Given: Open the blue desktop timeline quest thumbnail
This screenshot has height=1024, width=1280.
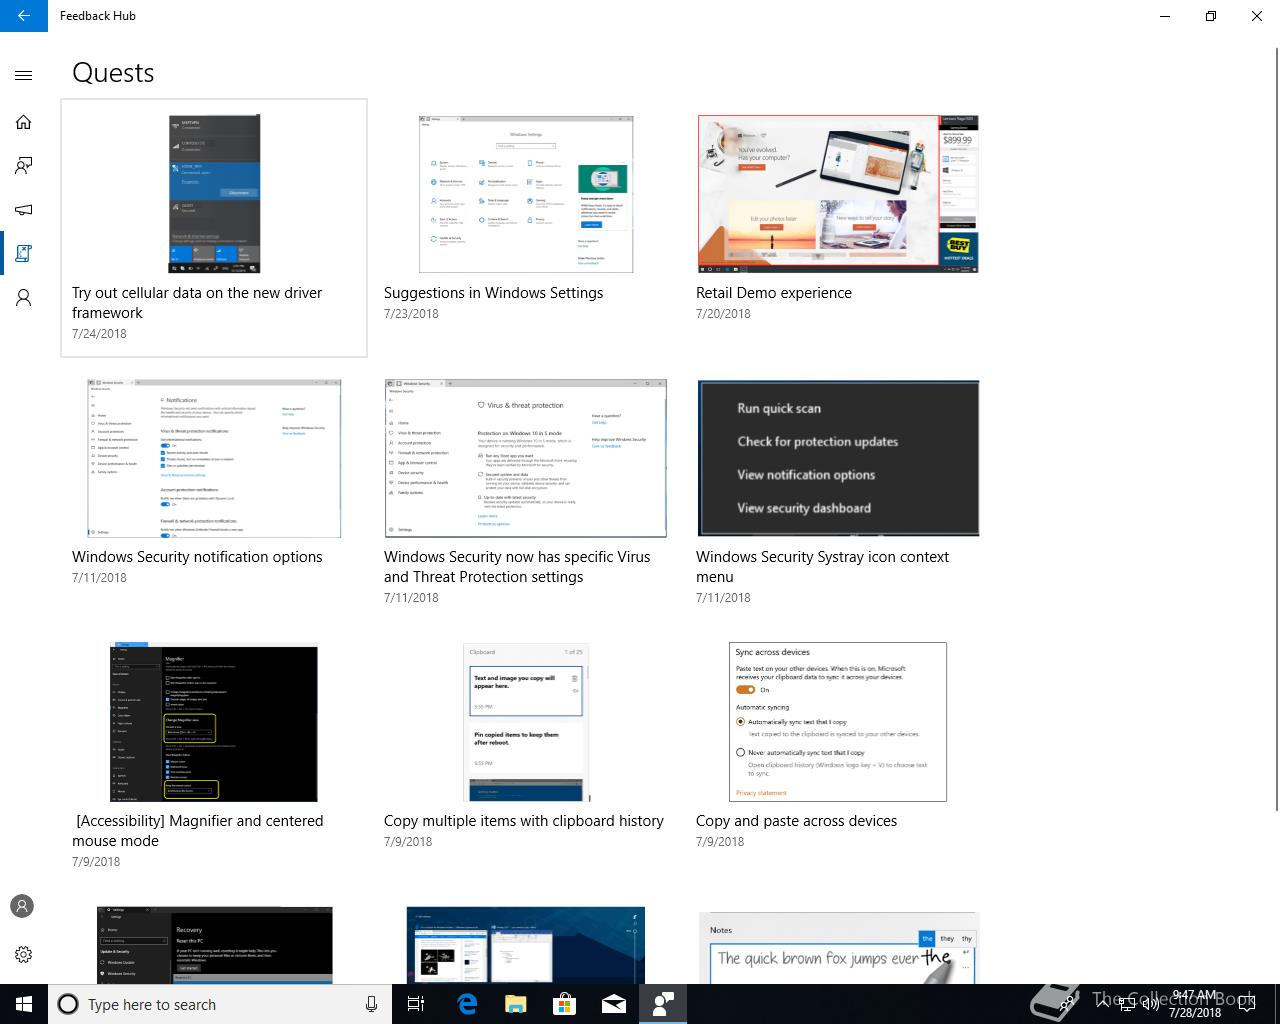Looking at the screenshot, I should point(526,945).
